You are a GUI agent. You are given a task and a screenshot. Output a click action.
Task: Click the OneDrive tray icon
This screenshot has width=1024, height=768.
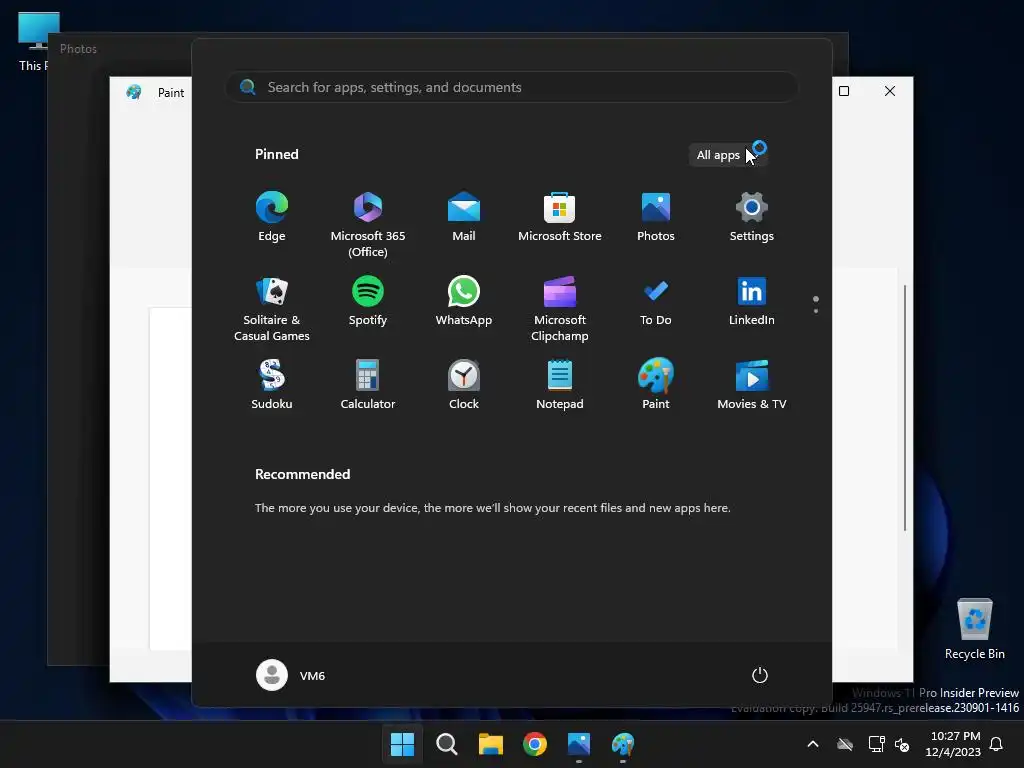[845, 744]
